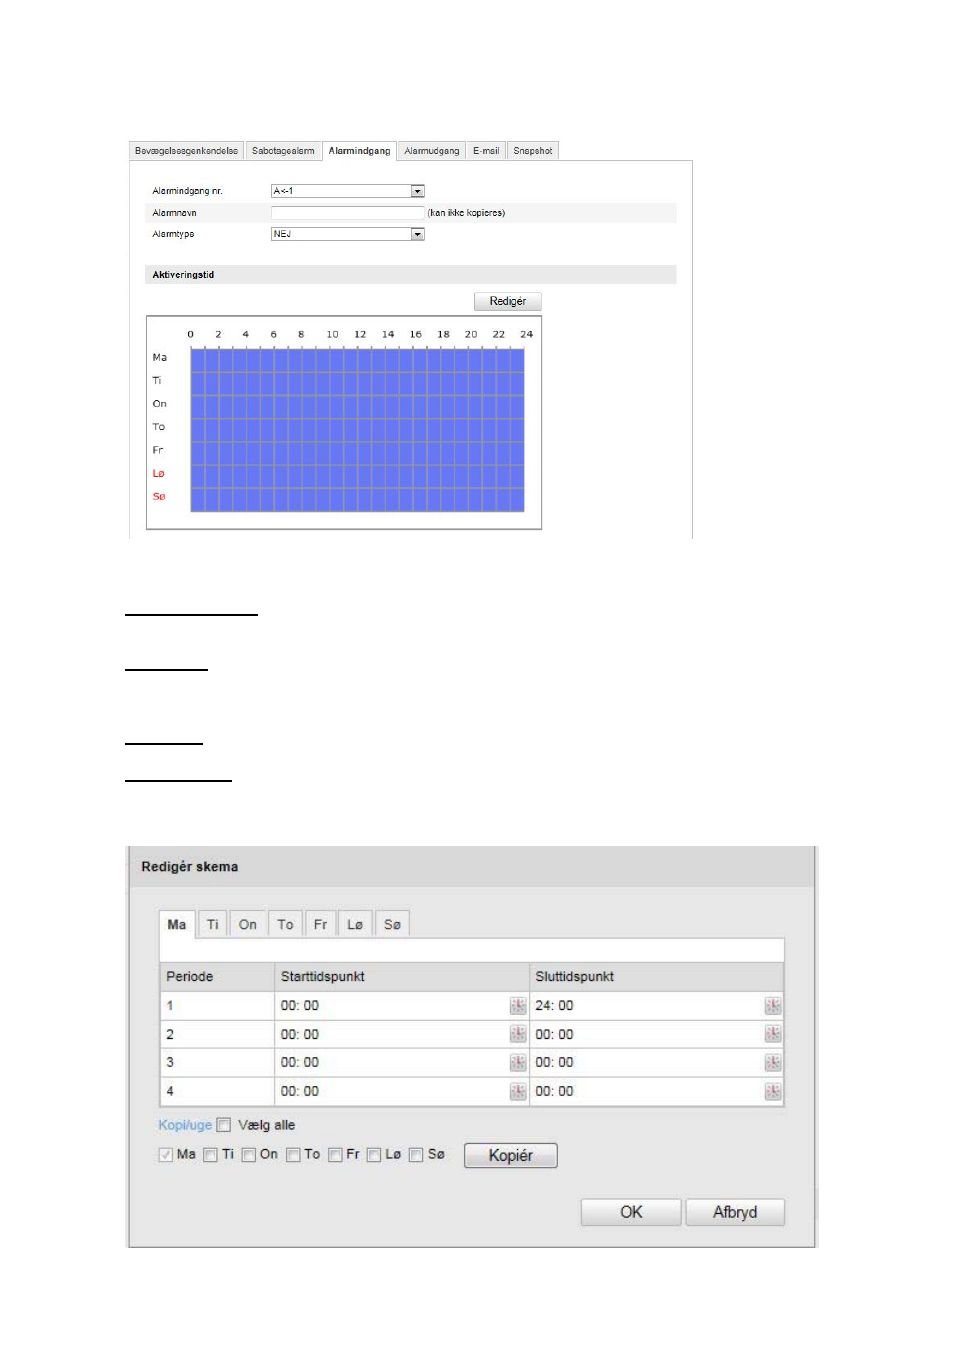Image resolution: width=954 pixels, height=1350 pixels.
Task: Tick the Fr copy checkbox
Action: (335, 1155)
